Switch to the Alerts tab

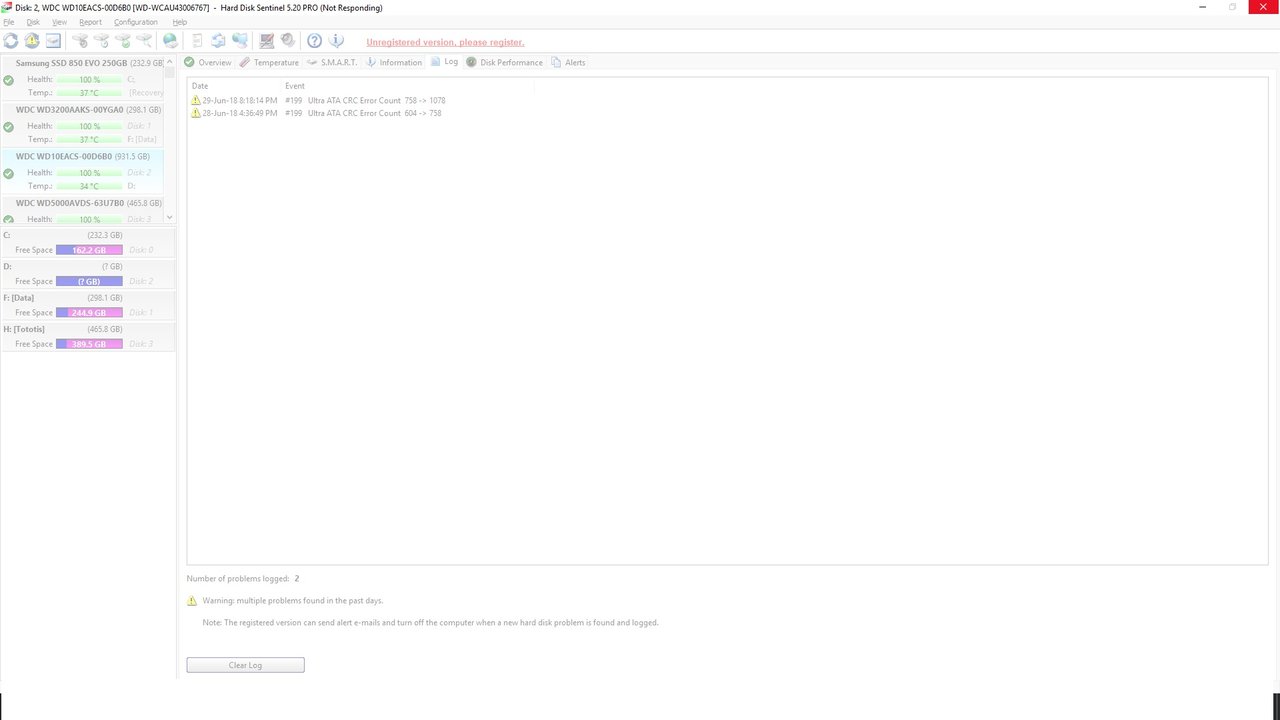tap(568, 62)
